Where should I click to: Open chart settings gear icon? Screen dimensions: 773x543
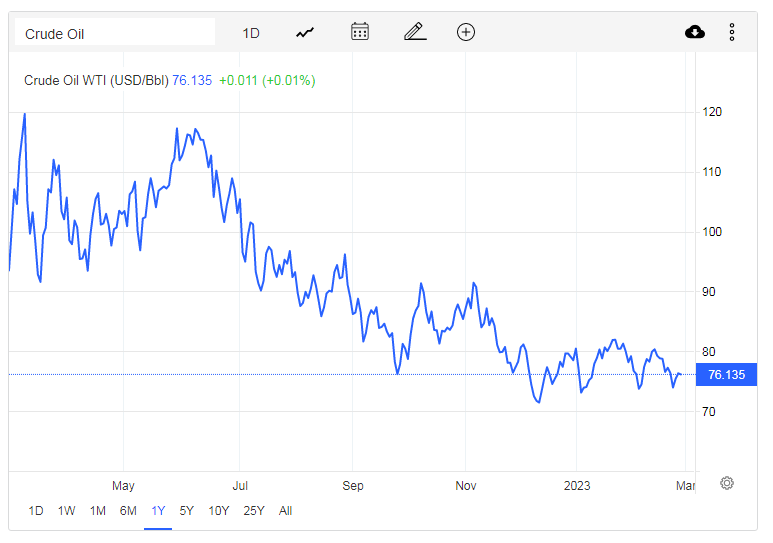(727, 483)
